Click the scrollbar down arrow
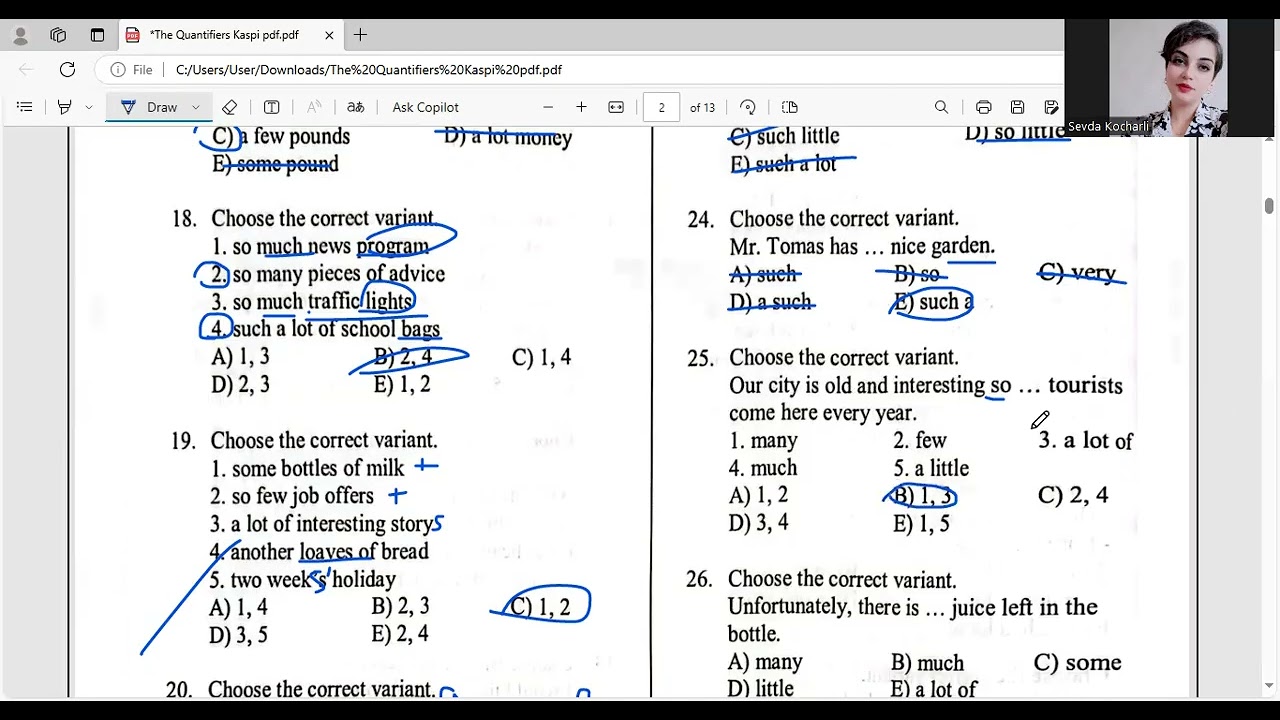This screenshot has width=1280, height=720. click(x=1269, y=686)
